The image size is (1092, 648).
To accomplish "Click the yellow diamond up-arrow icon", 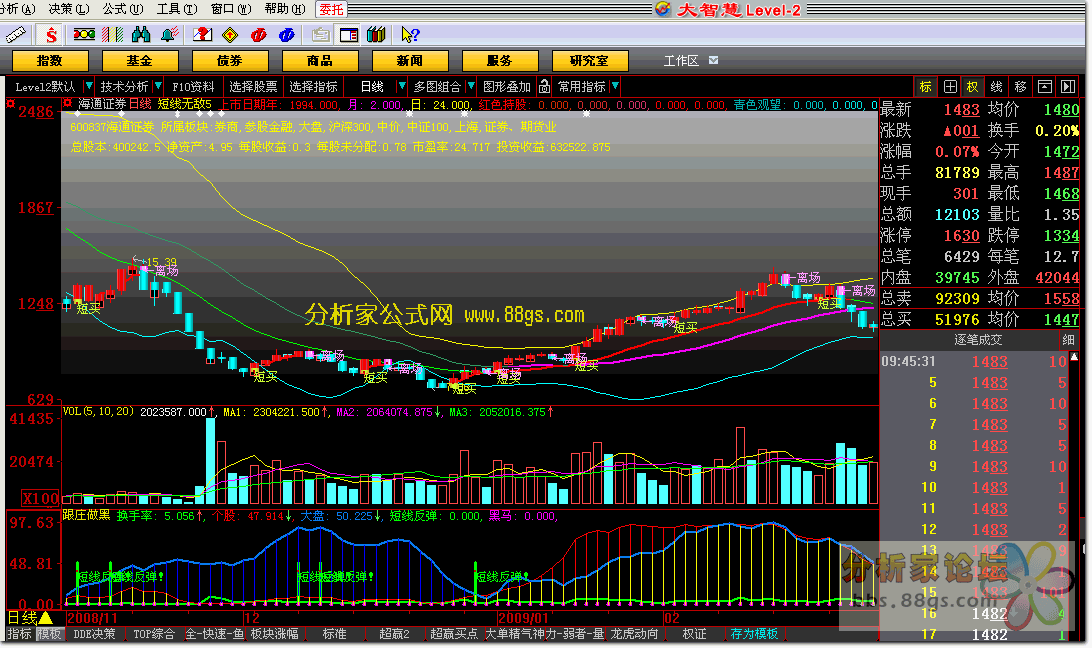I will point(231,34).
